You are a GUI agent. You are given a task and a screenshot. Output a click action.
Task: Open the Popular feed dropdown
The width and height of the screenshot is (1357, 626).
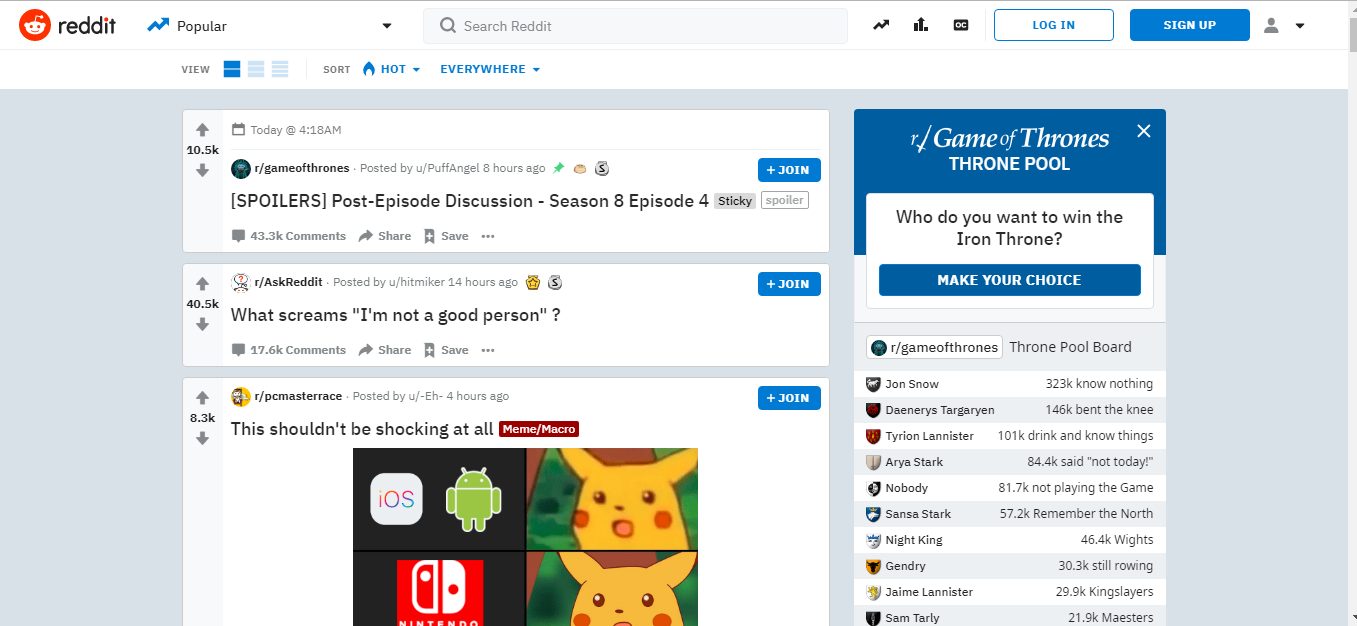pos(270,26)
